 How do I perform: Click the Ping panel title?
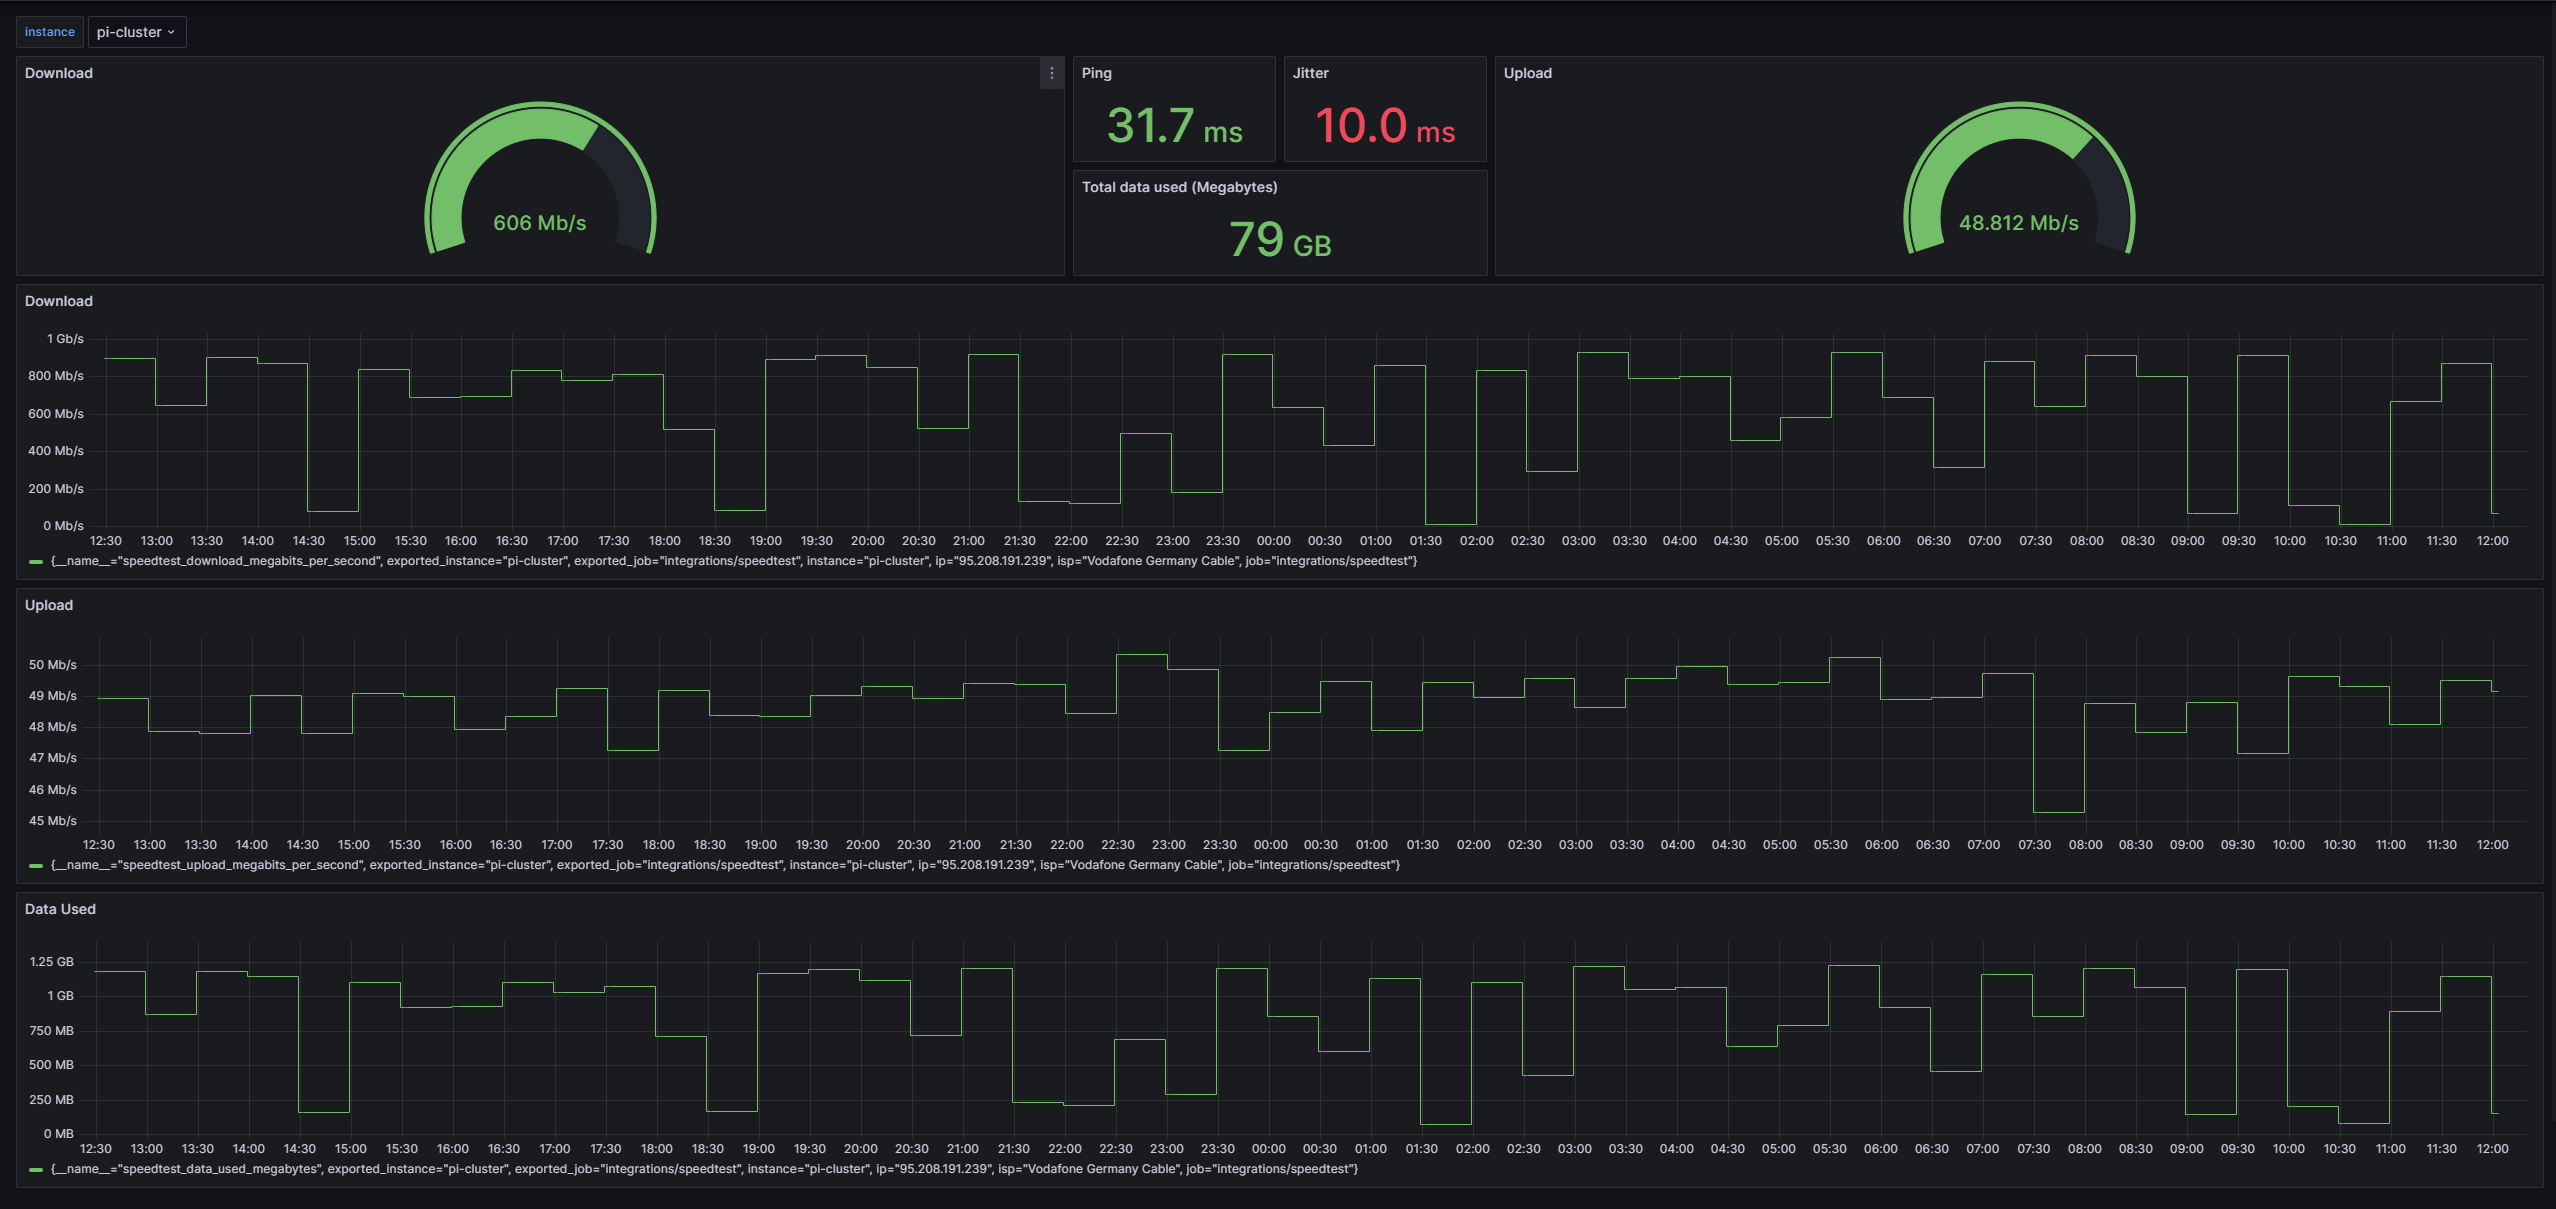click(1096, 73)
